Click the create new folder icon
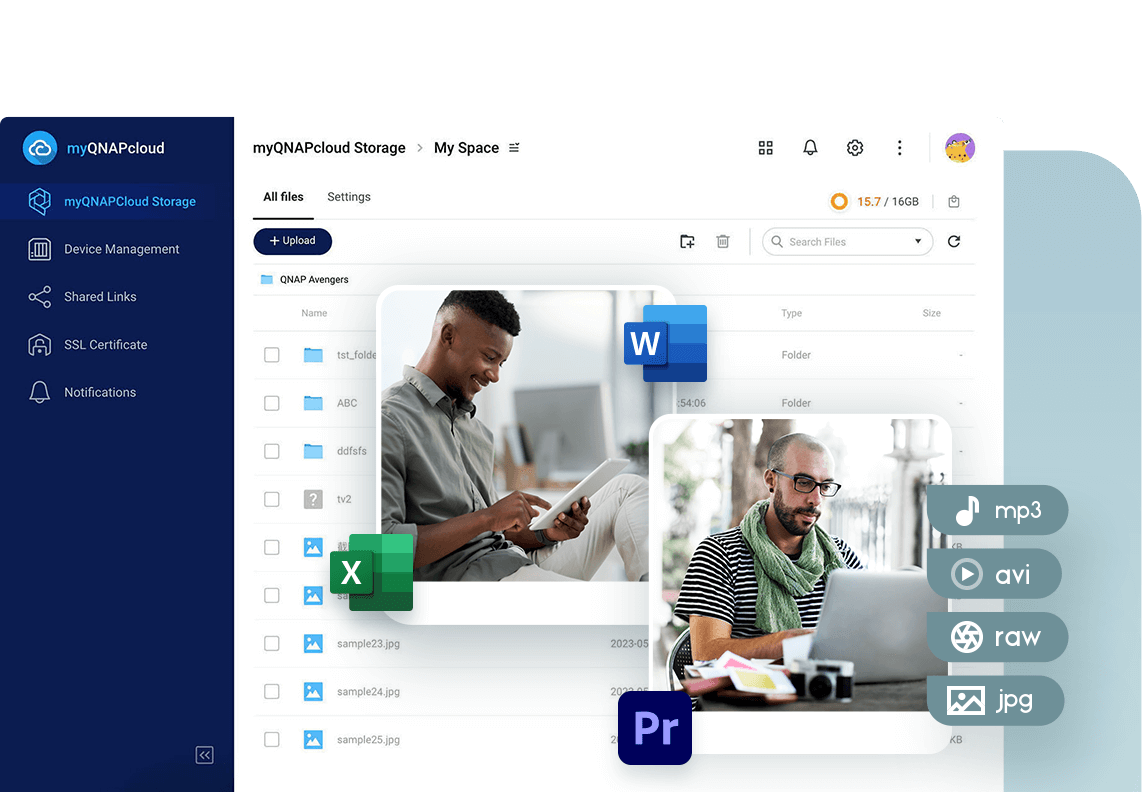Screen dimensions: 1144x792 [x=687, y=241]
